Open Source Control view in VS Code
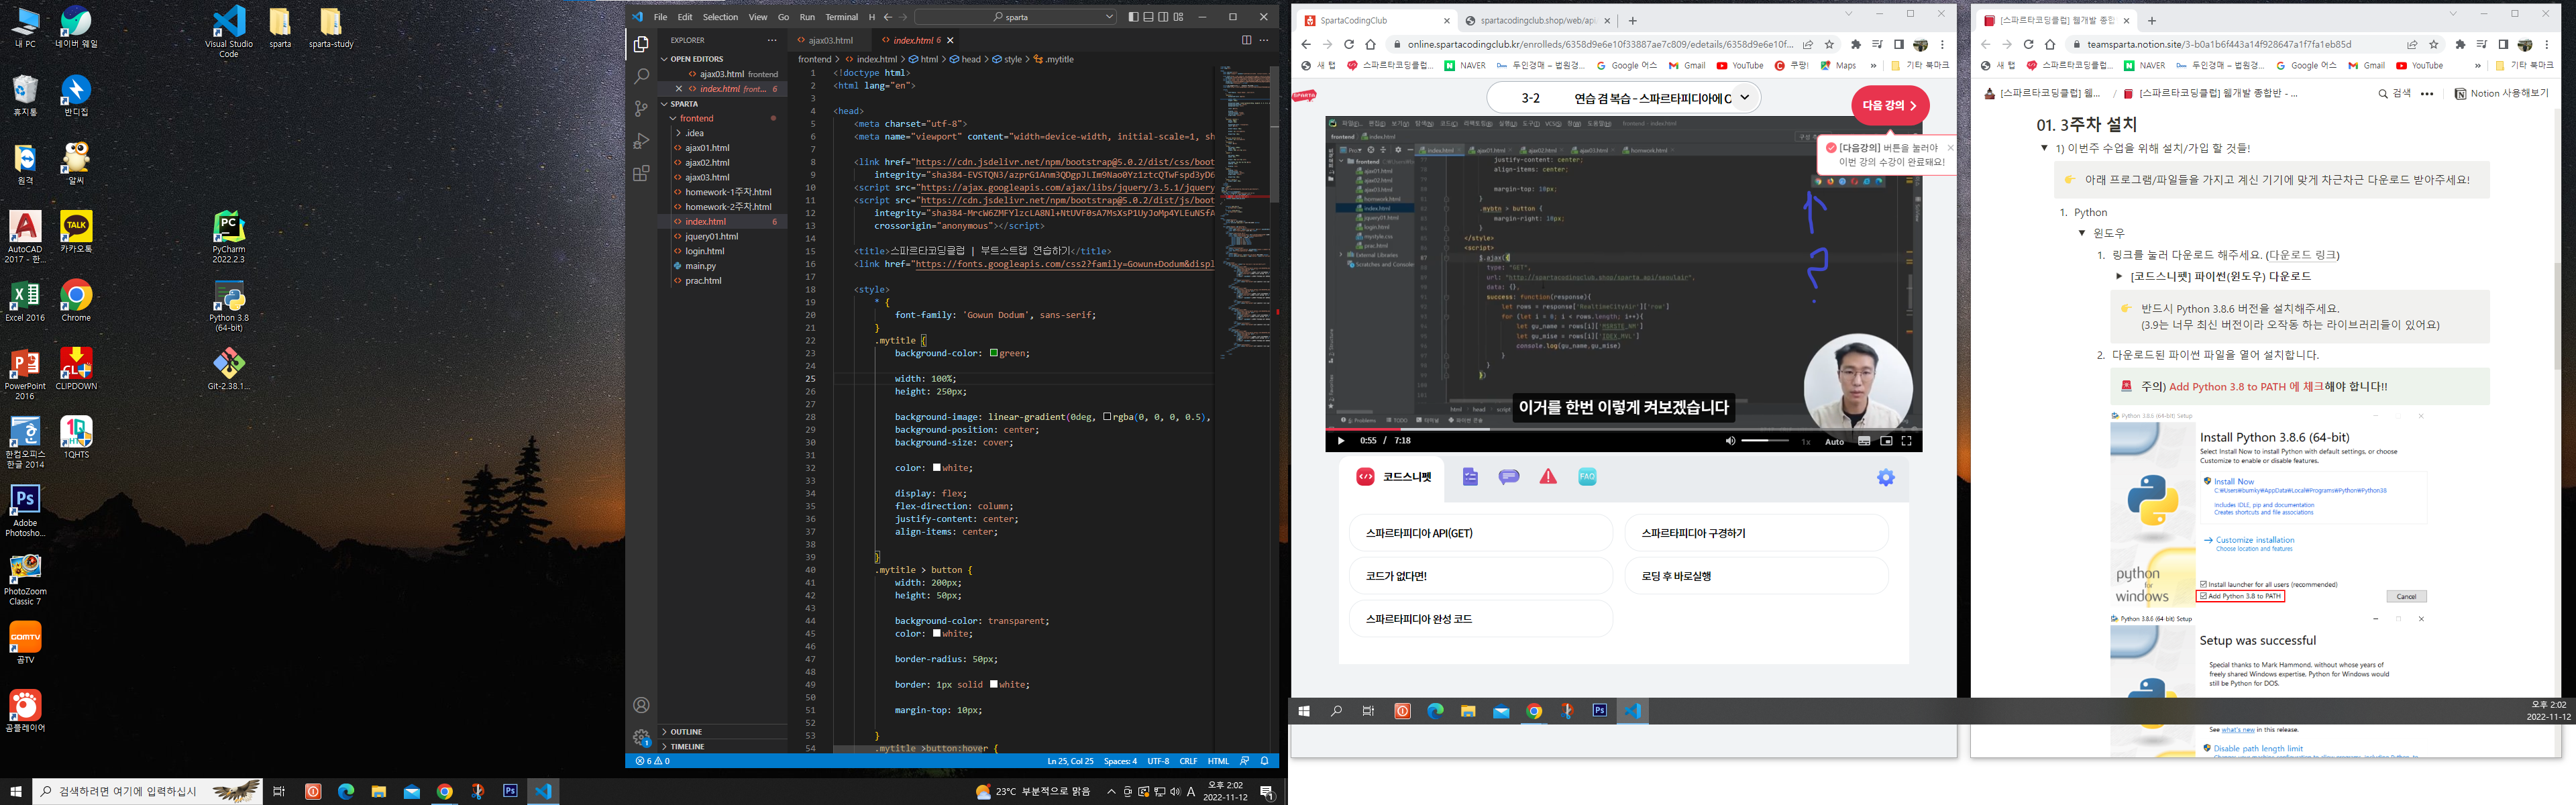 coord(641,108)
